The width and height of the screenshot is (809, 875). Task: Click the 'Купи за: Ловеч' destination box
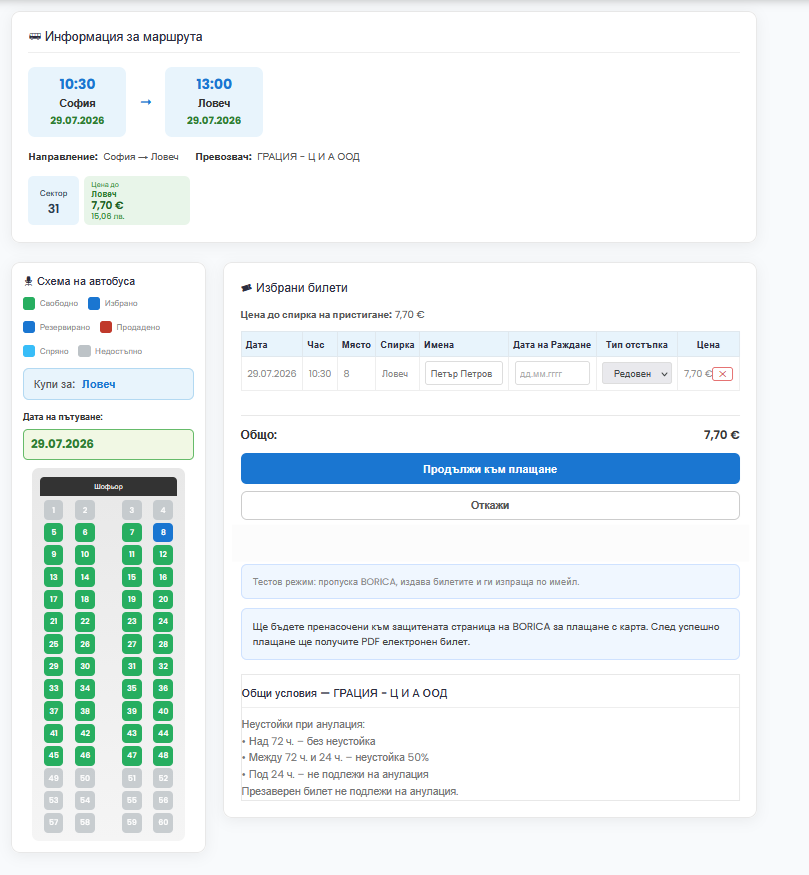click(x=108, y=384)
